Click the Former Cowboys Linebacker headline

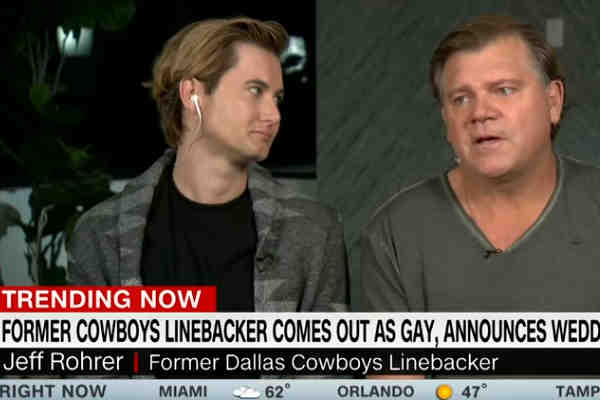pos(300,331)
